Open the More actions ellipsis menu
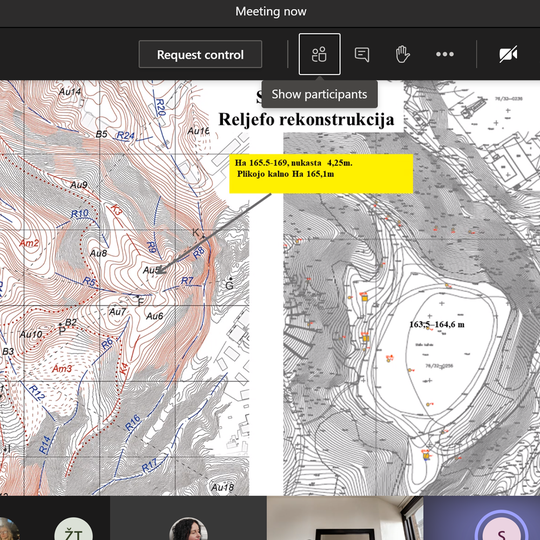The width and height of the screenshot is (540, 540). [445, 54]
